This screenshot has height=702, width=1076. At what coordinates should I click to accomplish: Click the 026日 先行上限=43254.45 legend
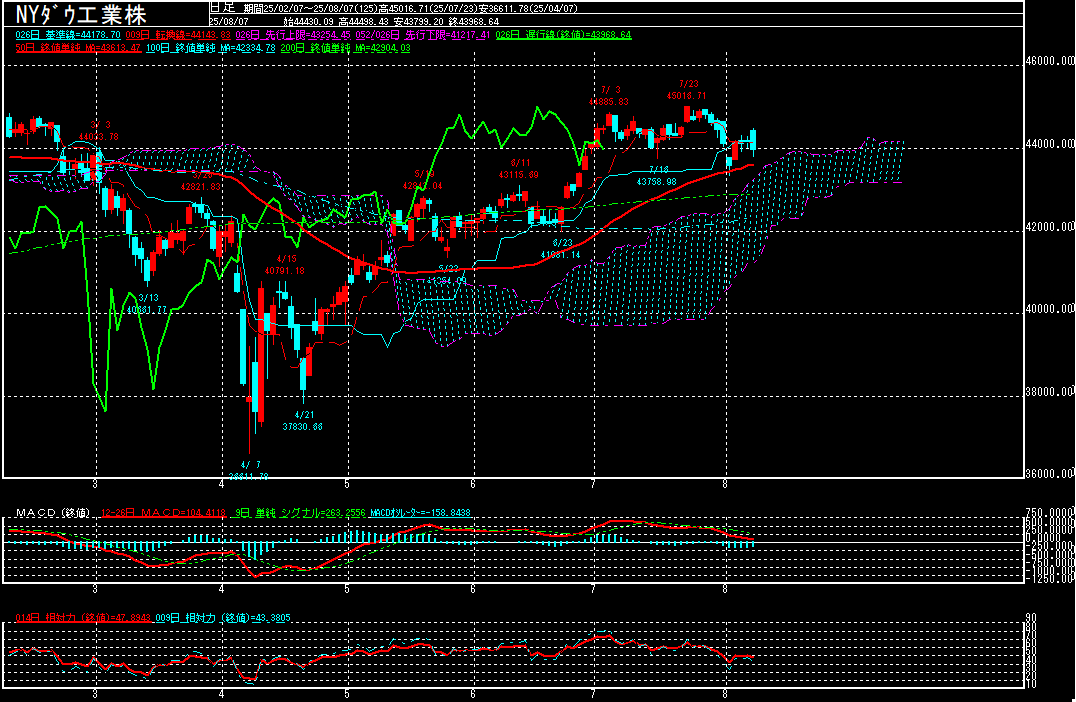pos(293,34)
